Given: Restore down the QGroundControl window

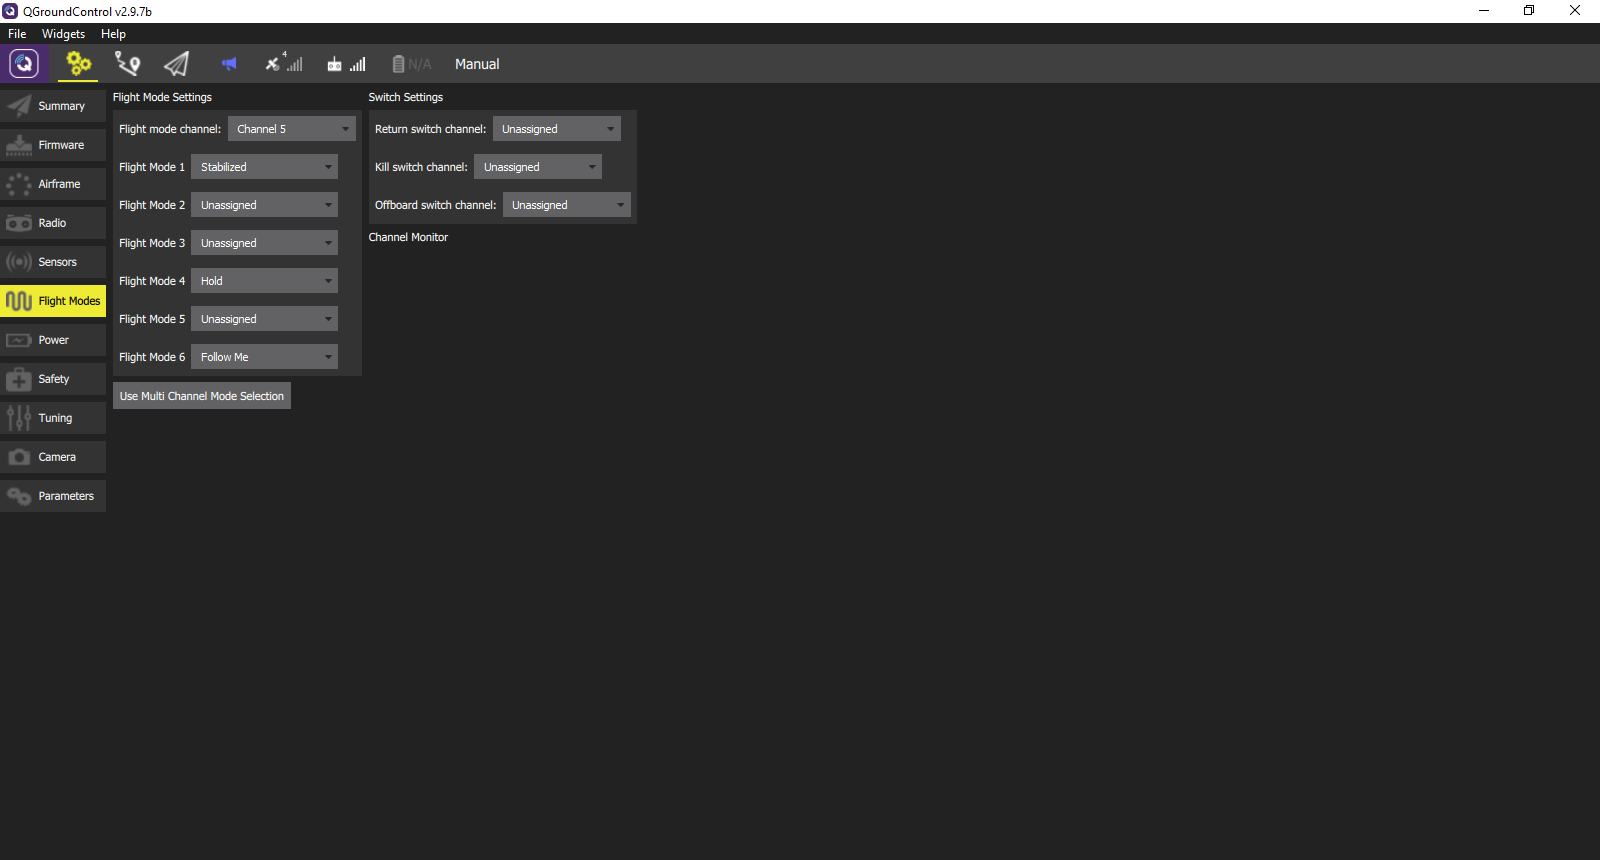Looking at the screenshot, I should click(x=1529, y=11).
